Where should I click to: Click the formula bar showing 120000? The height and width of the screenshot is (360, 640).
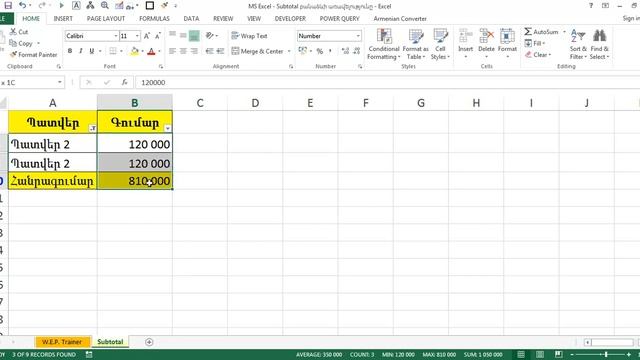point(388,82)
